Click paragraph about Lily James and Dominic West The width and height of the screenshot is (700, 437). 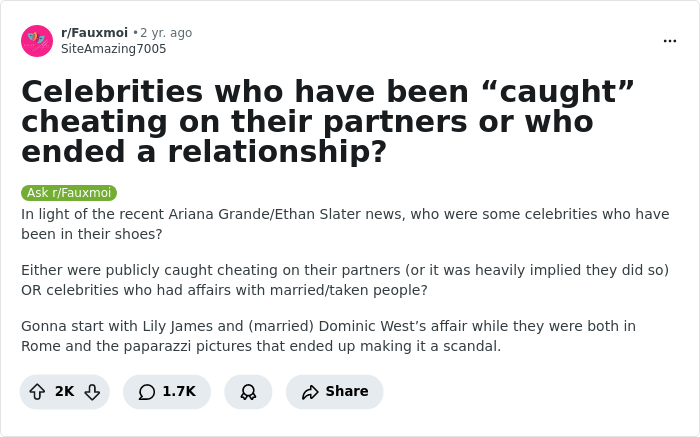pos(328,336)
